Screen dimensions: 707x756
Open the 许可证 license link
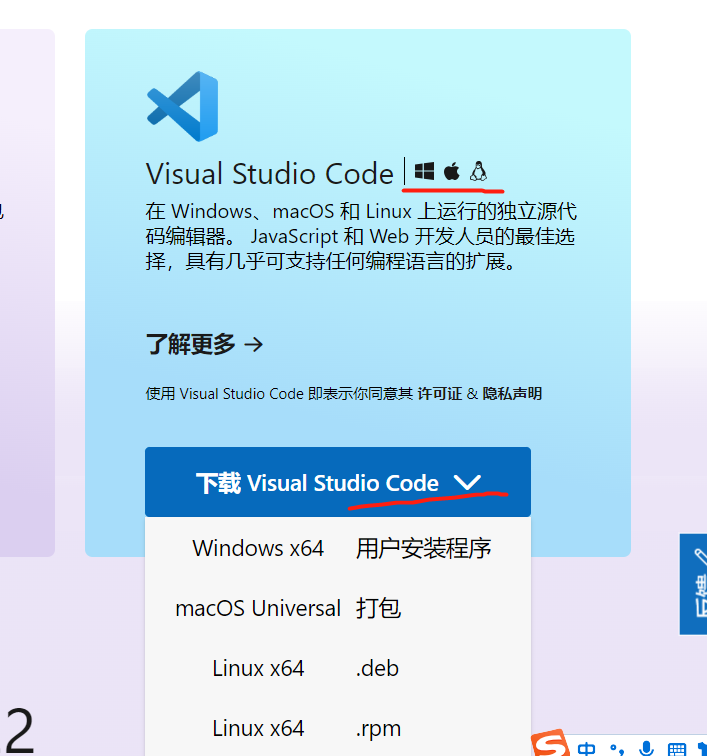(439, 393)
